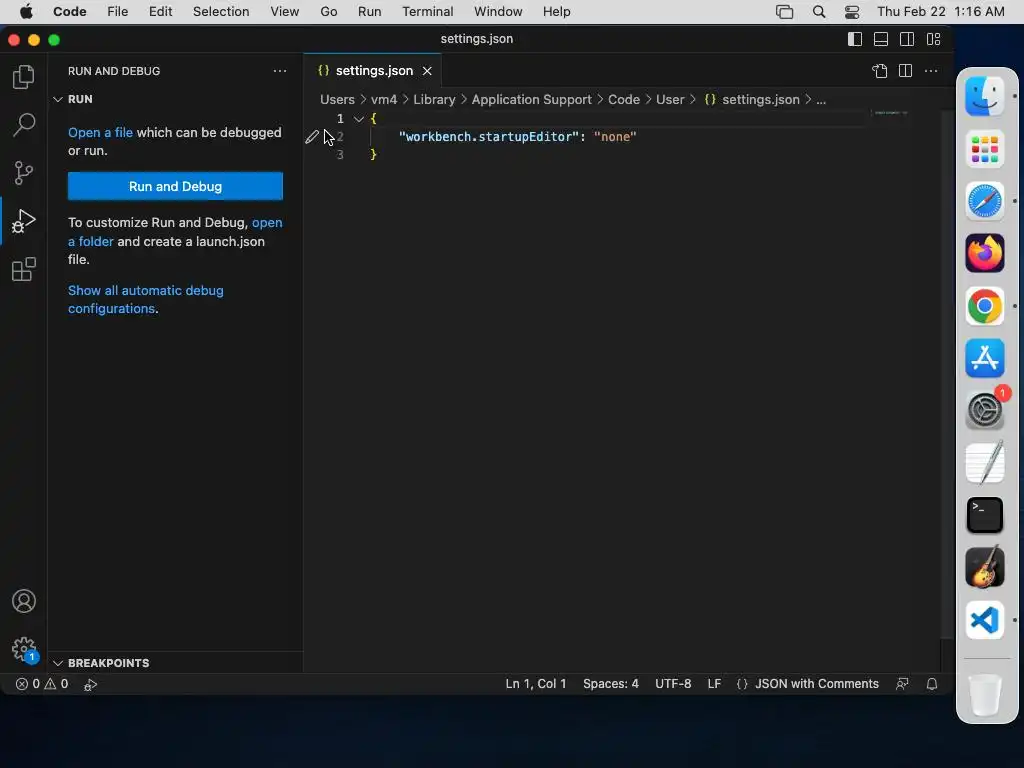The height and width of the screenshot is (768, 1024).
Task: Click the Run and Debug button
Action: point(175,186)
